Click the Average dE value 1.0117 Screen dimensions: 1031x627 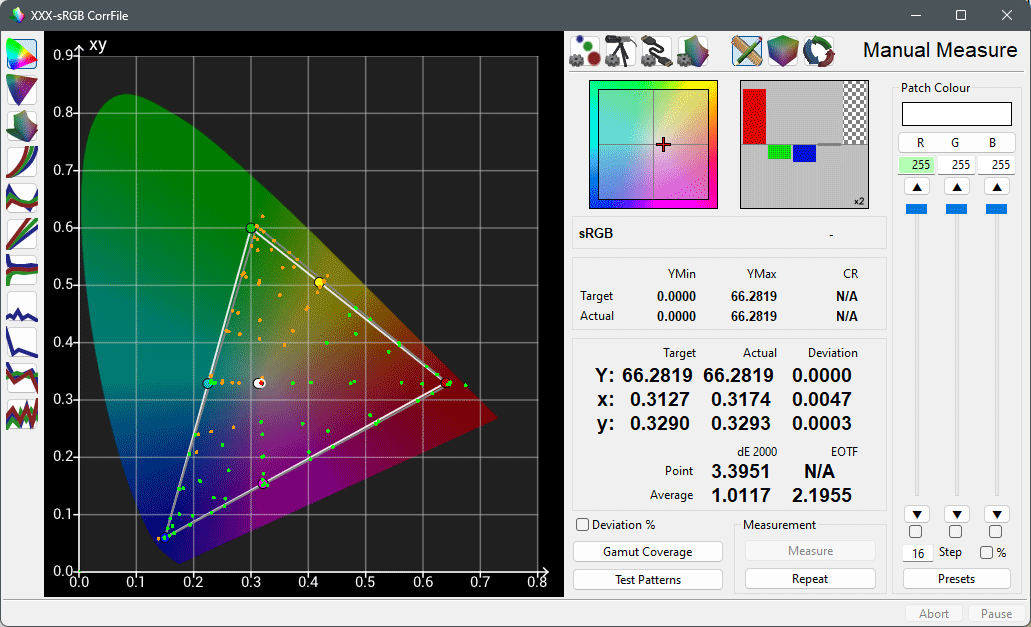point(740,495)
